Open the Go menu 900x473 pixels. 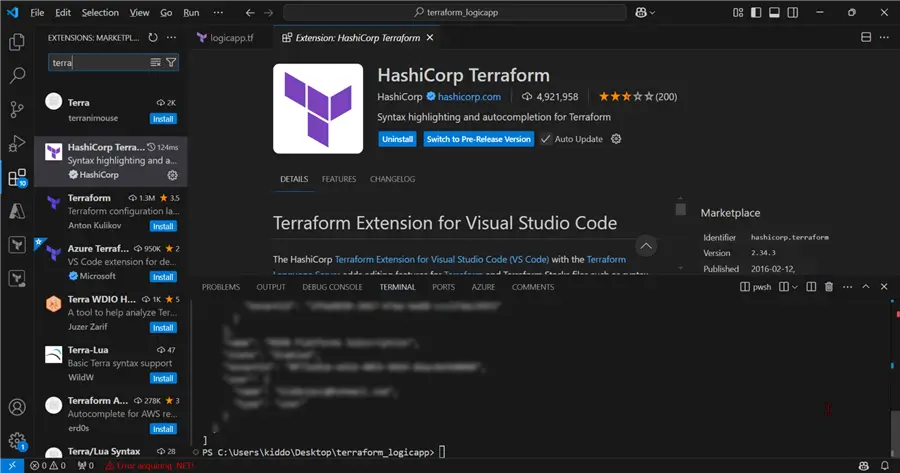pos(166,12)
